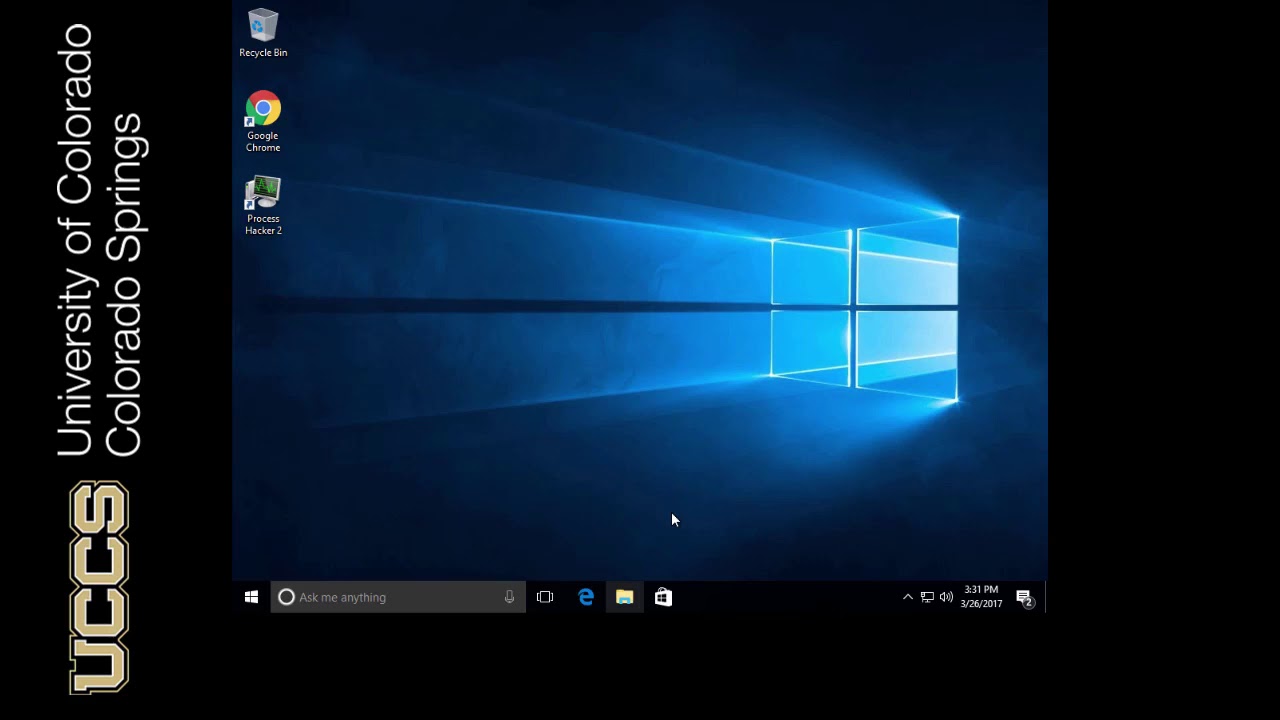Image resolution: width=1280 pixels, height=720 pixels.
Task: Open the network status tray icon
Action: (x=927, y=597)
